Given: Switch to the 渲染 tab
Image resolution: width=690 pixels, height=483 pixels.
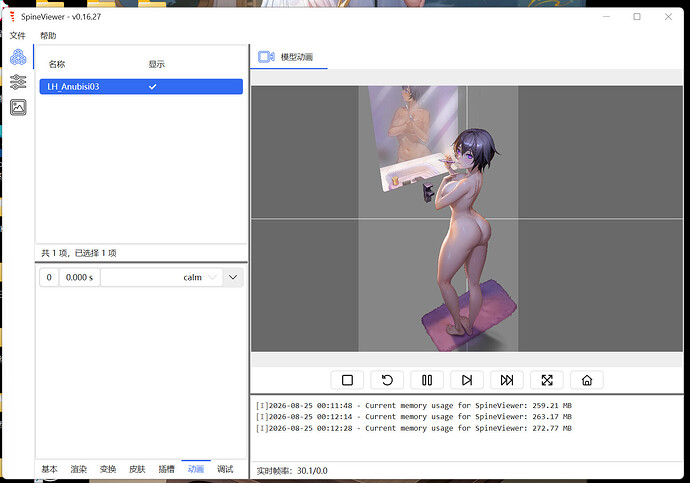Looking at the screenshot, I should 79,469.
